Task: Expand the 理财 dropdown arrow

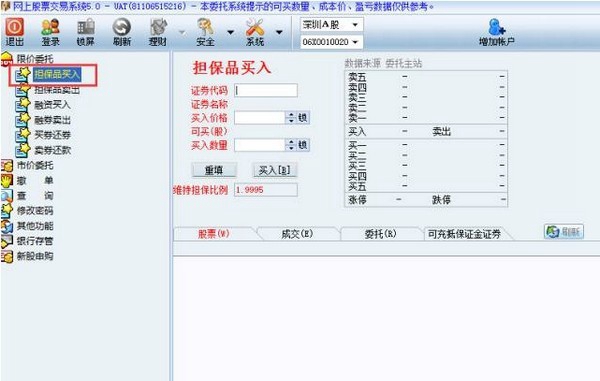Action: click(x=182, y=33)
